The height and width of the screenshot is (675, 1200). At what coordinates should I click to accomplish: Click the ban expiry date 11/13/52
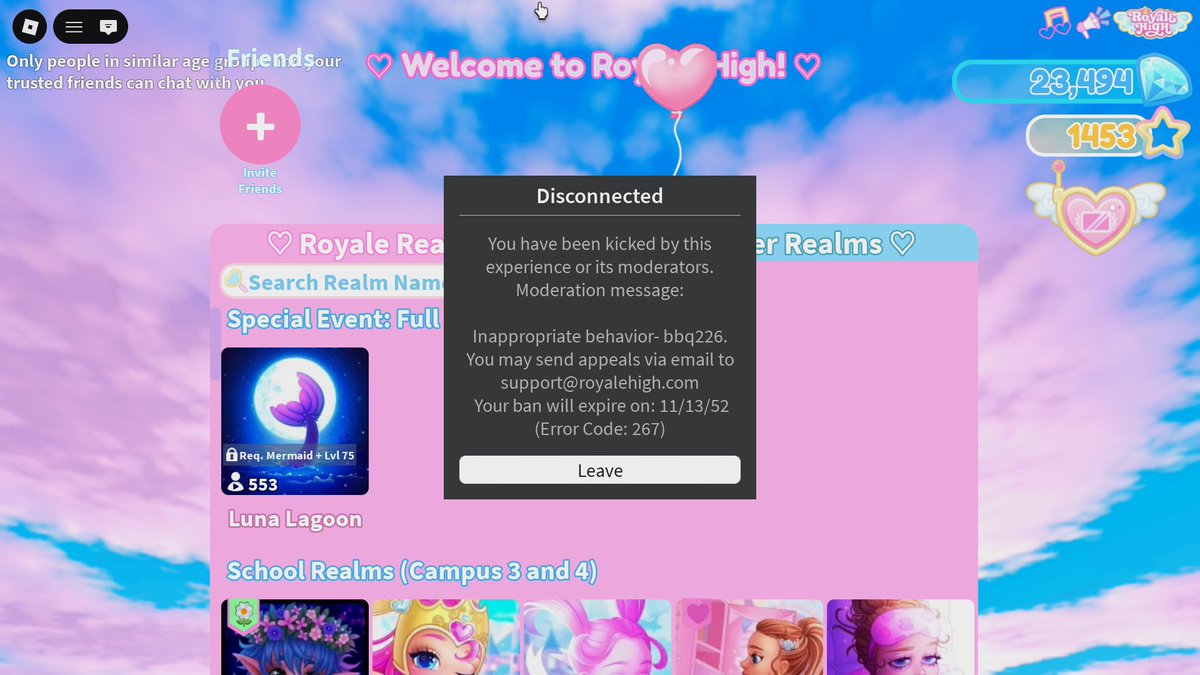pyautogui.click(x=693, y=406)
